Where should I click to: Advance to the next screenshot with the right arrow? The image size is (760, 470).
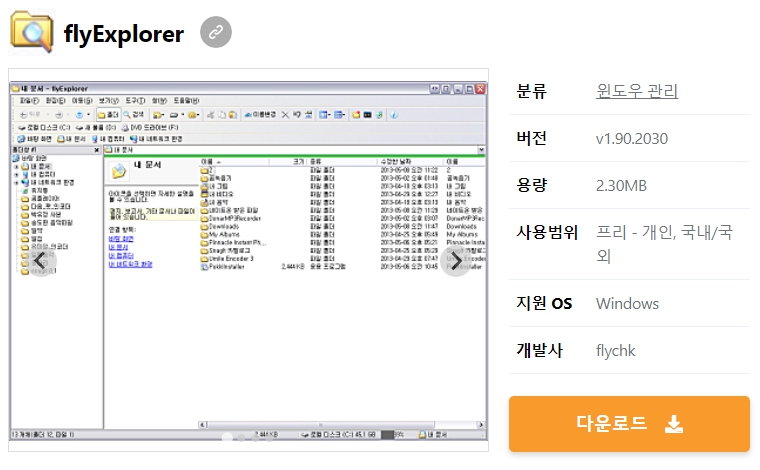tap(456, 262)
